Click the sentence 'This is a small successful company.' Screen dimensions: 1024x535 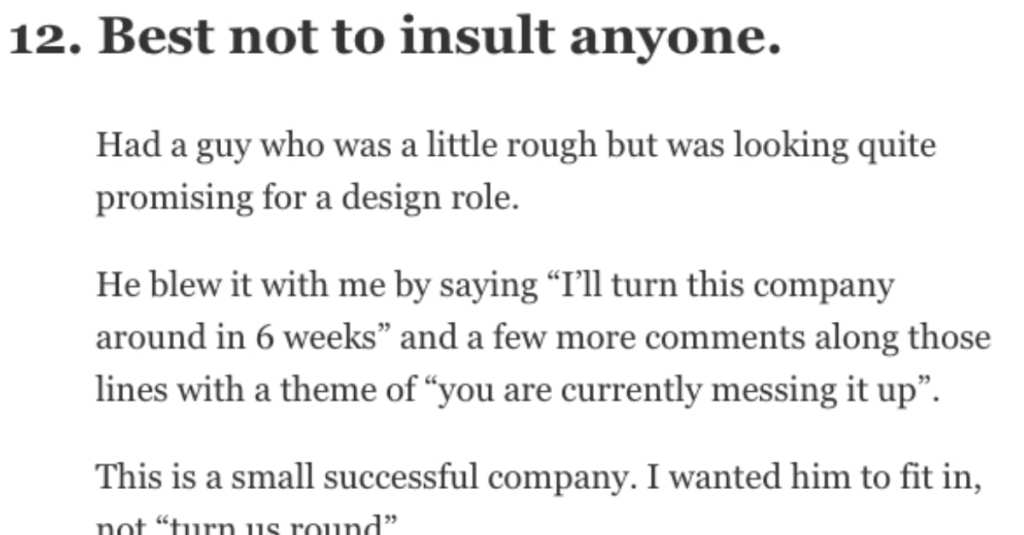[x=366, y=478]
